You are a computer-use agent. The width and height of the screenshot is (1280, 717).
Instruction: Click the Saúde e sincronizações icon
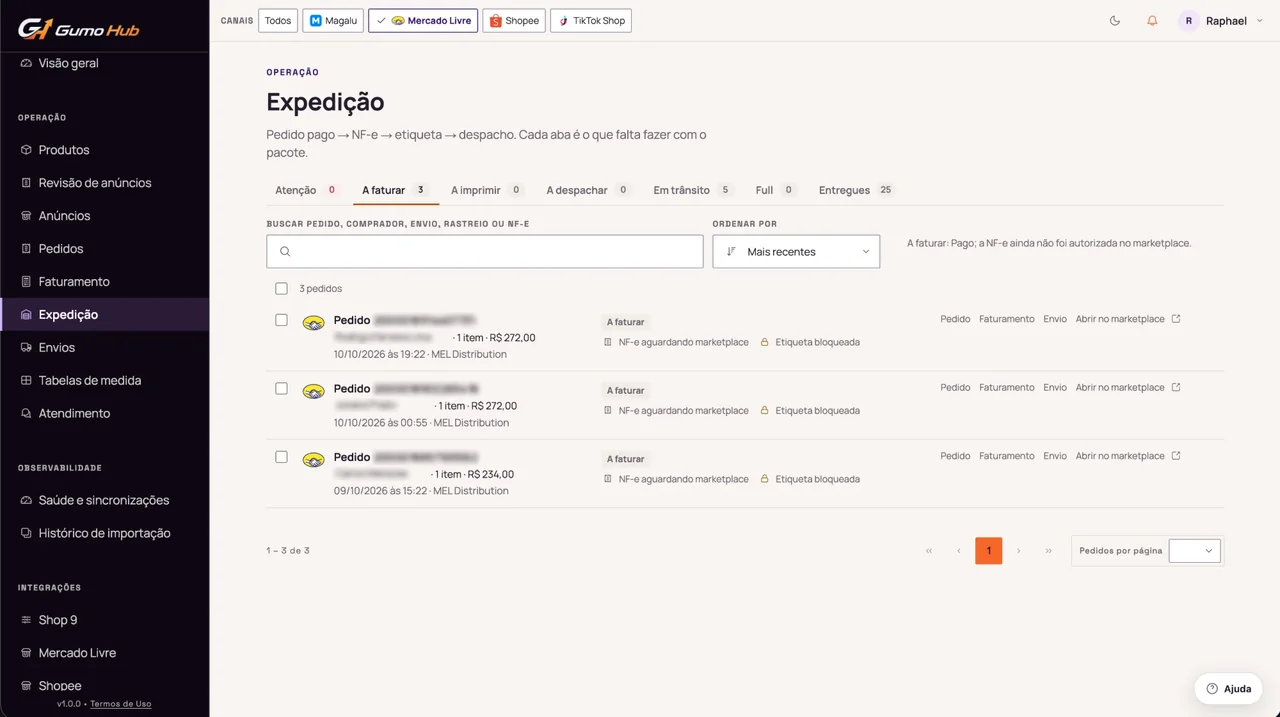pos(26,500)
